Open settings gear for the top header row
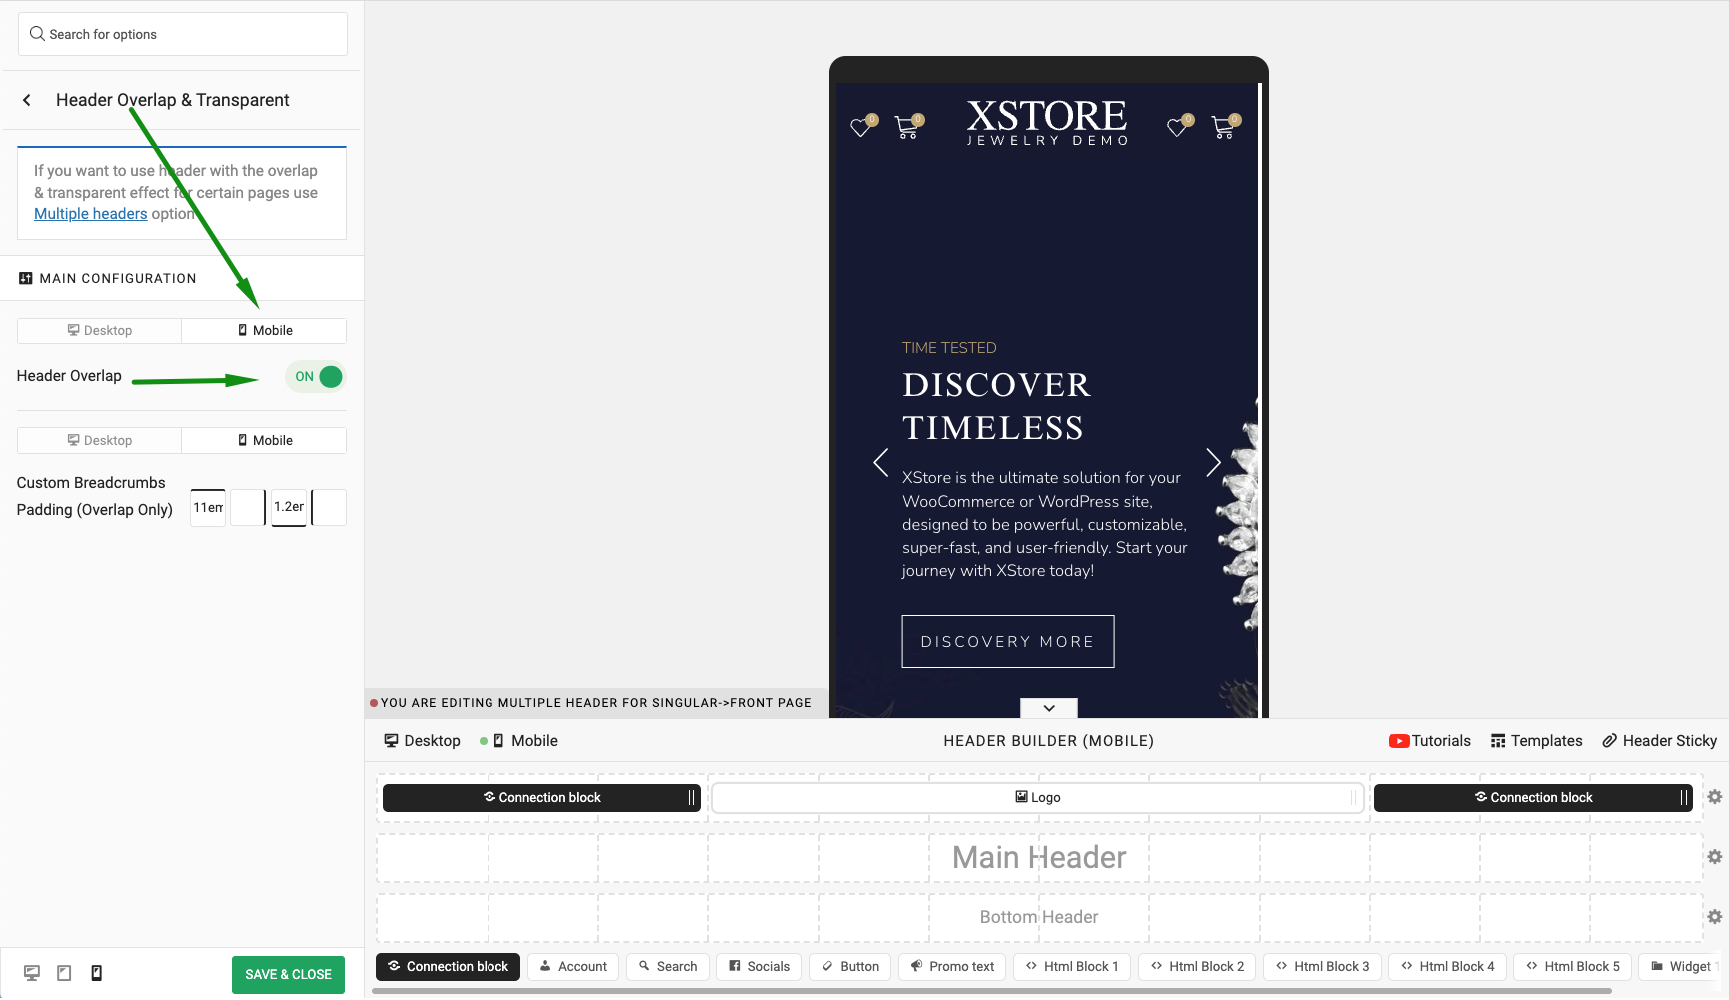The height and width of the screenshot is (1000, 1729). pos(1715,797)
